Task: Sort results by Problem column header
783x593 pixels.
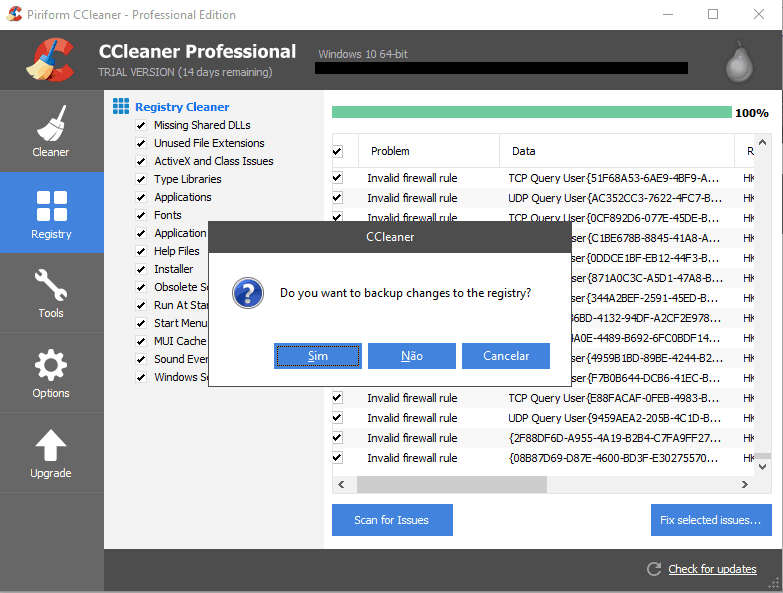Action: tap(429, 151)
